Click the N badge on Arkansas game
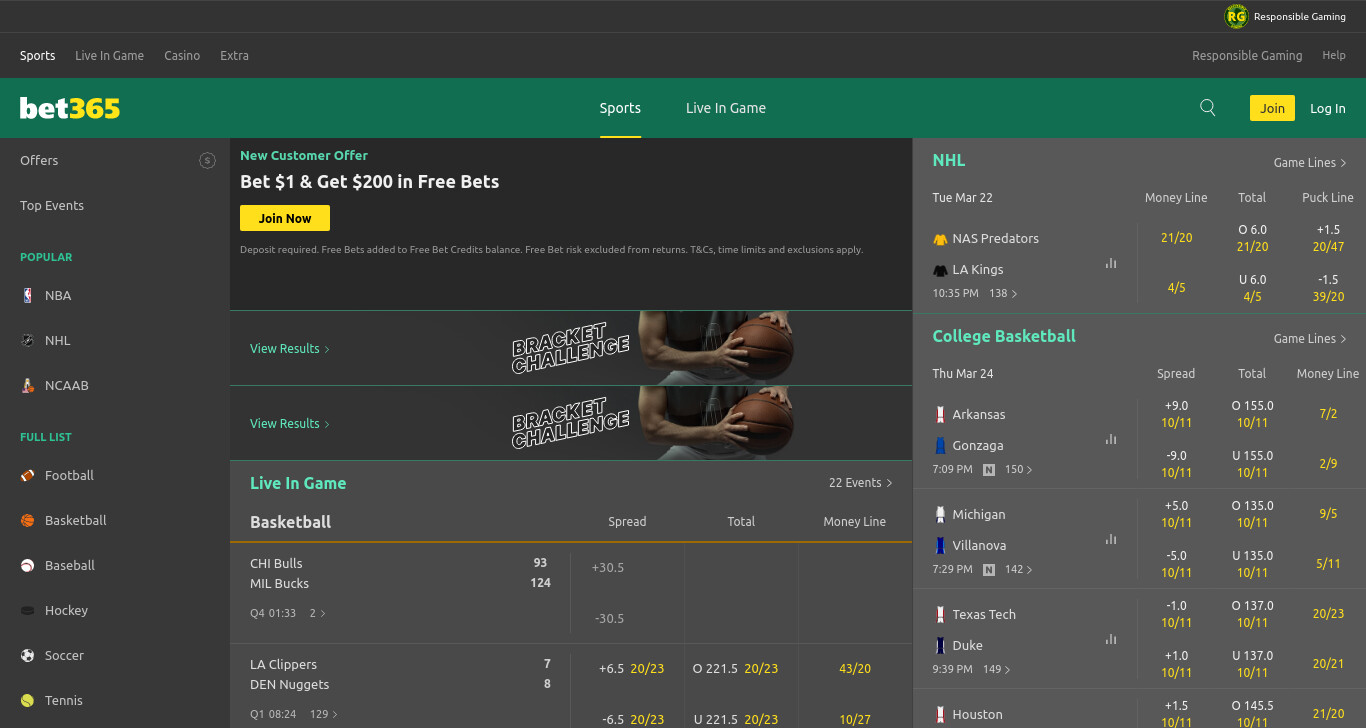 (x=989, y=470)
